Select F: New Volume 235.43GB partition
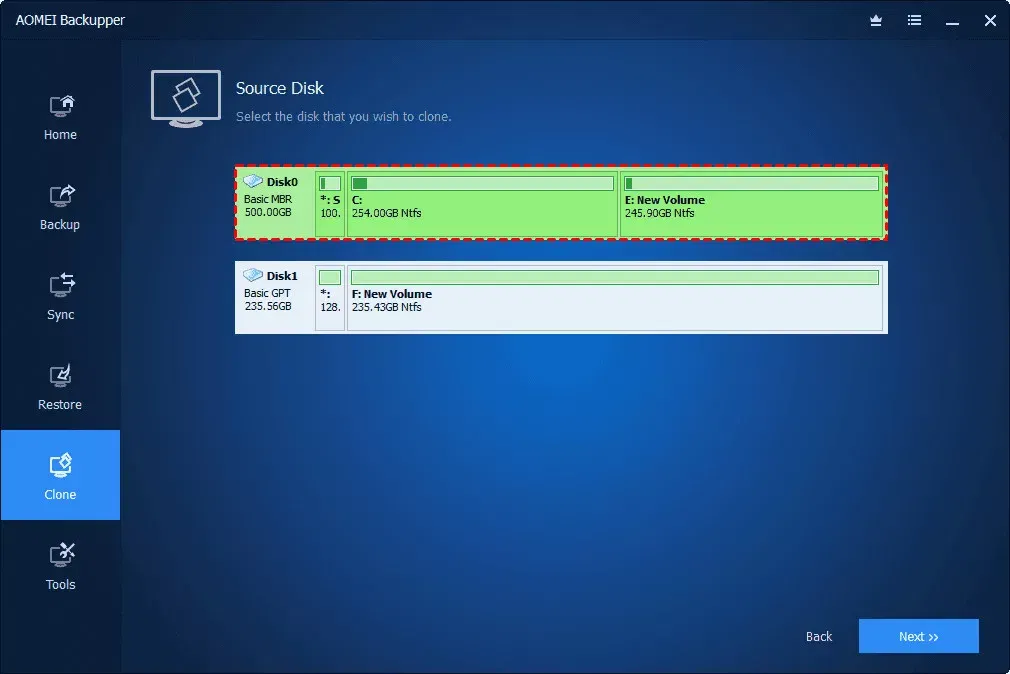 click(x=615, y=297)
